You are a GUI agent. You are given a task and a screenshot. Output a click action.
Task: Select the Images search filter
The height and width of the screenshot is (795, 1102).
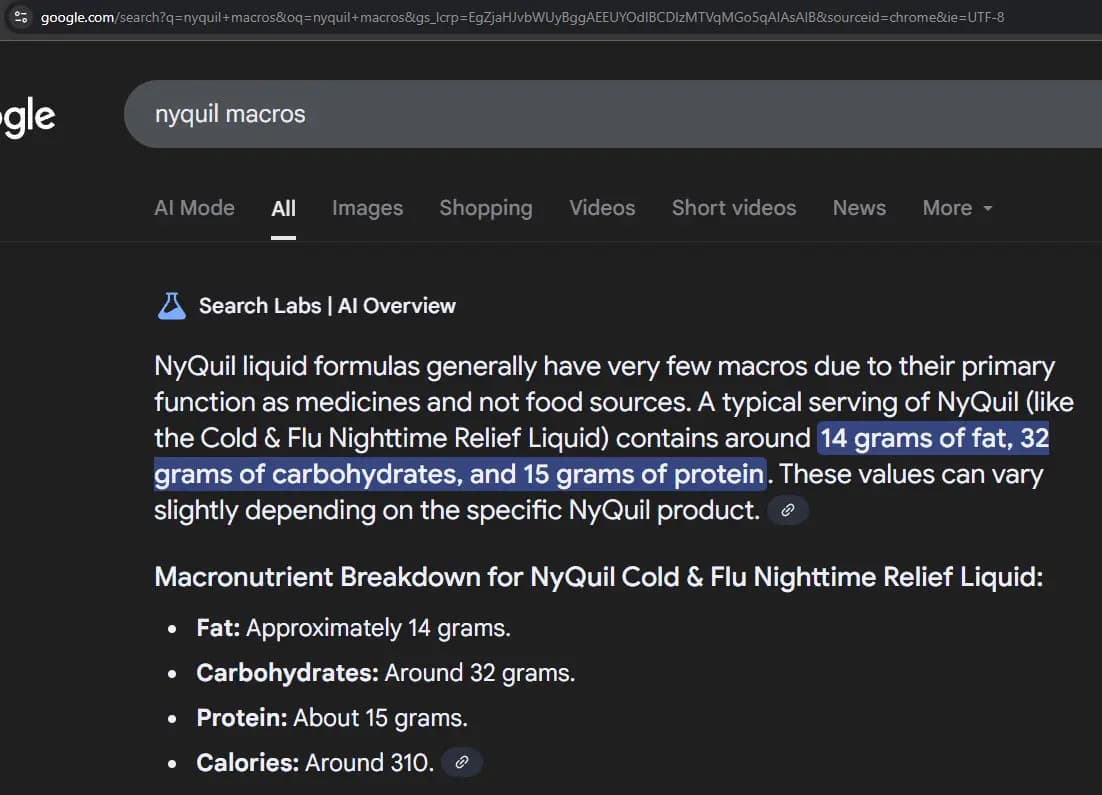pyautogui.click(x=367, y=208)
